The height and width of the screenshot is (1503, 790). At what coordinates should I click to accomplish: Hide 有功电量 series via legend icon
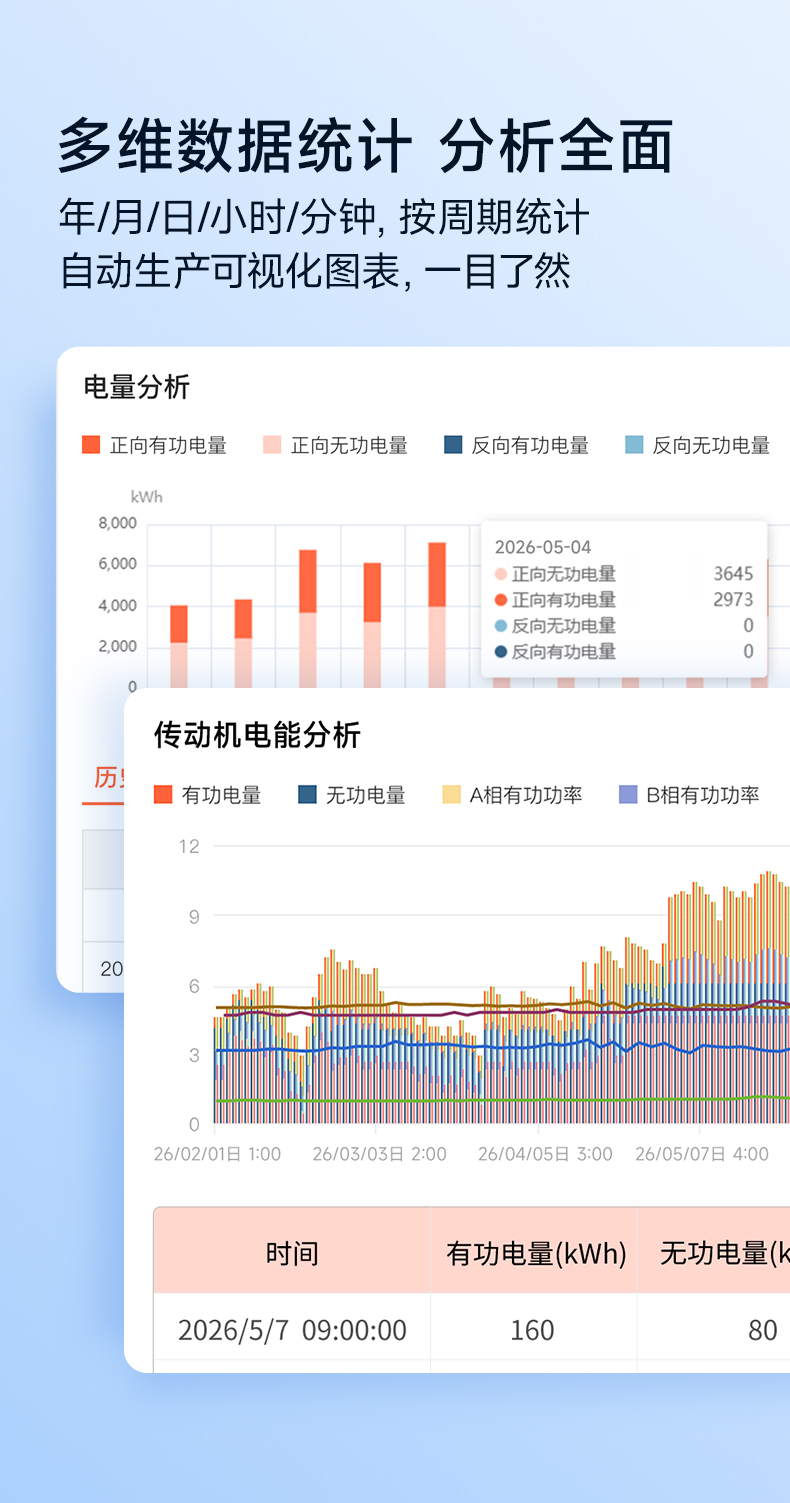point(163,795)
